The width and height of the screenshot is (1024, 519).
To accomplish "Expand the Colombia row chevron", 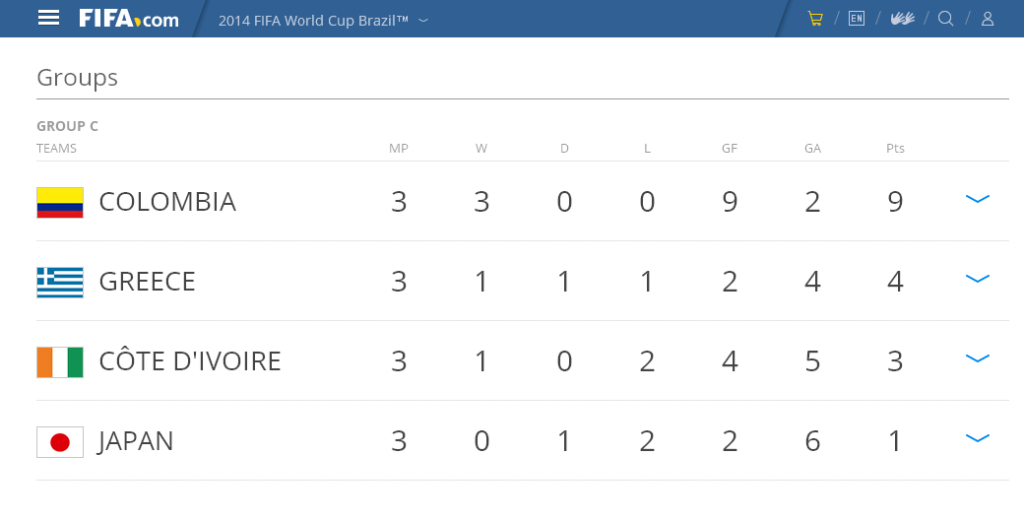I will coord(978,199).
